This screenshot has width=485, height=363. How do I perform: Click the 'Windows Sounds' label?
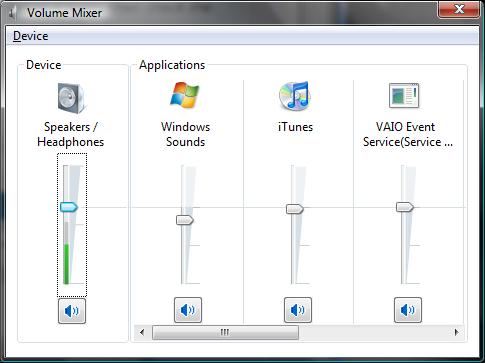185,134
